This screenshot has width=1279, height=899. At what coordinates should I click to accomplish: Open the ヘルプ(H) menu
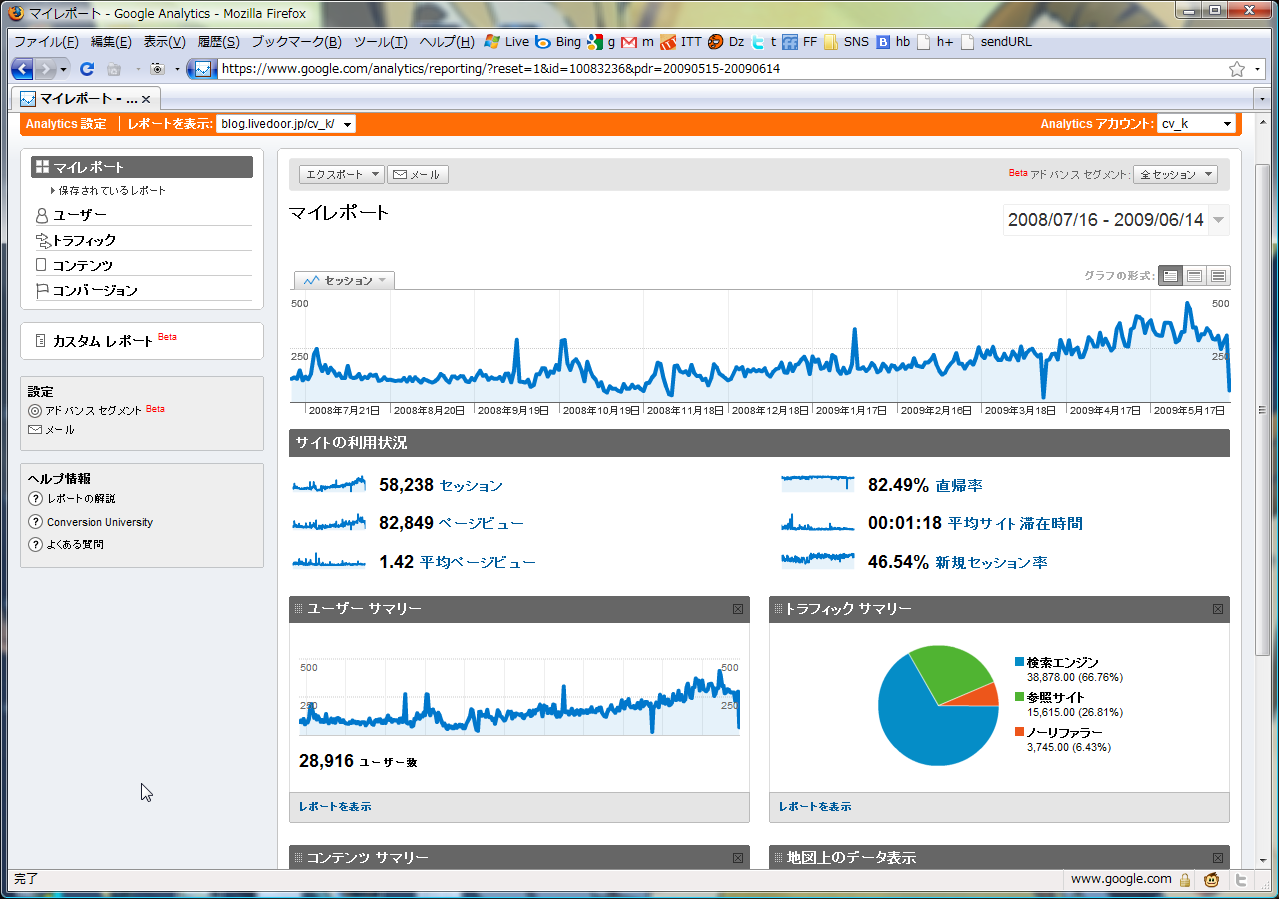click(447, 42)
